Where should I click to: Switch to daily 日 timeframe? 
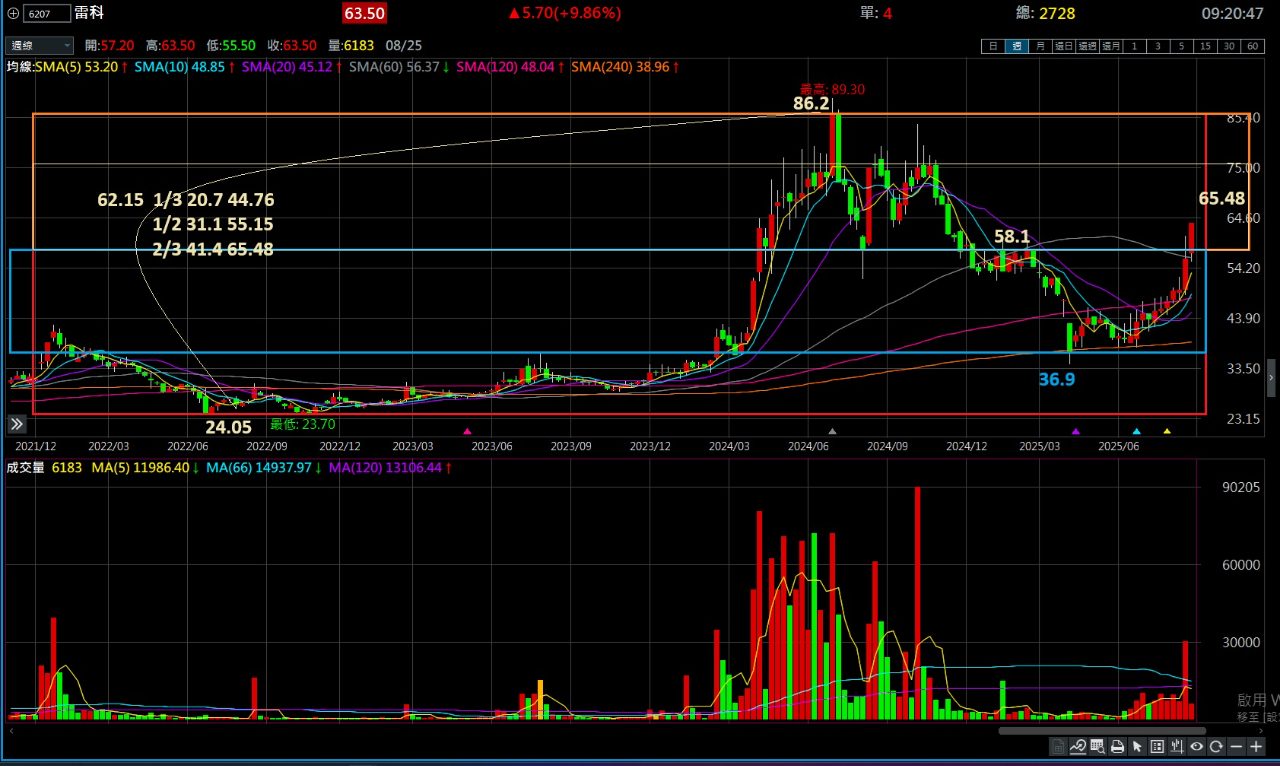pos(993,46)
